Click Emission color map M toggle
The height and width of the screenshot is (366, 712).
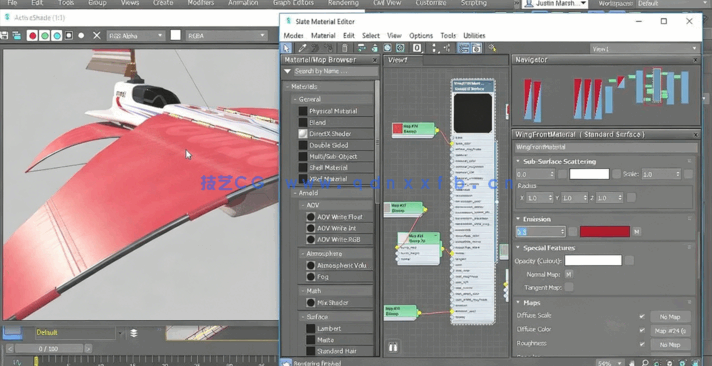click(x=637, y=232)
